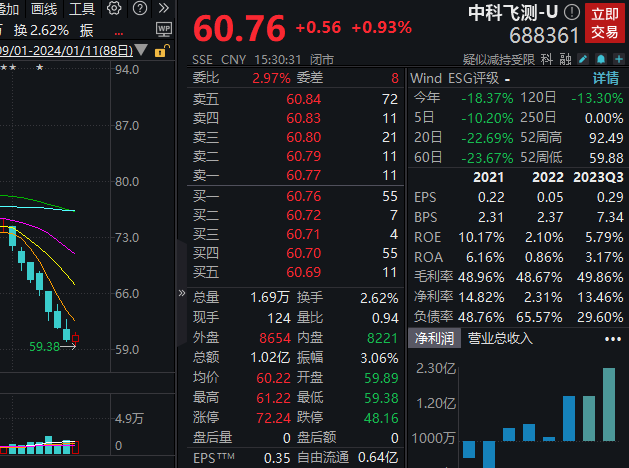This screenshot has width=629, height=468.
Task: Click the pencil edit note icon
Action: point(582,59)
